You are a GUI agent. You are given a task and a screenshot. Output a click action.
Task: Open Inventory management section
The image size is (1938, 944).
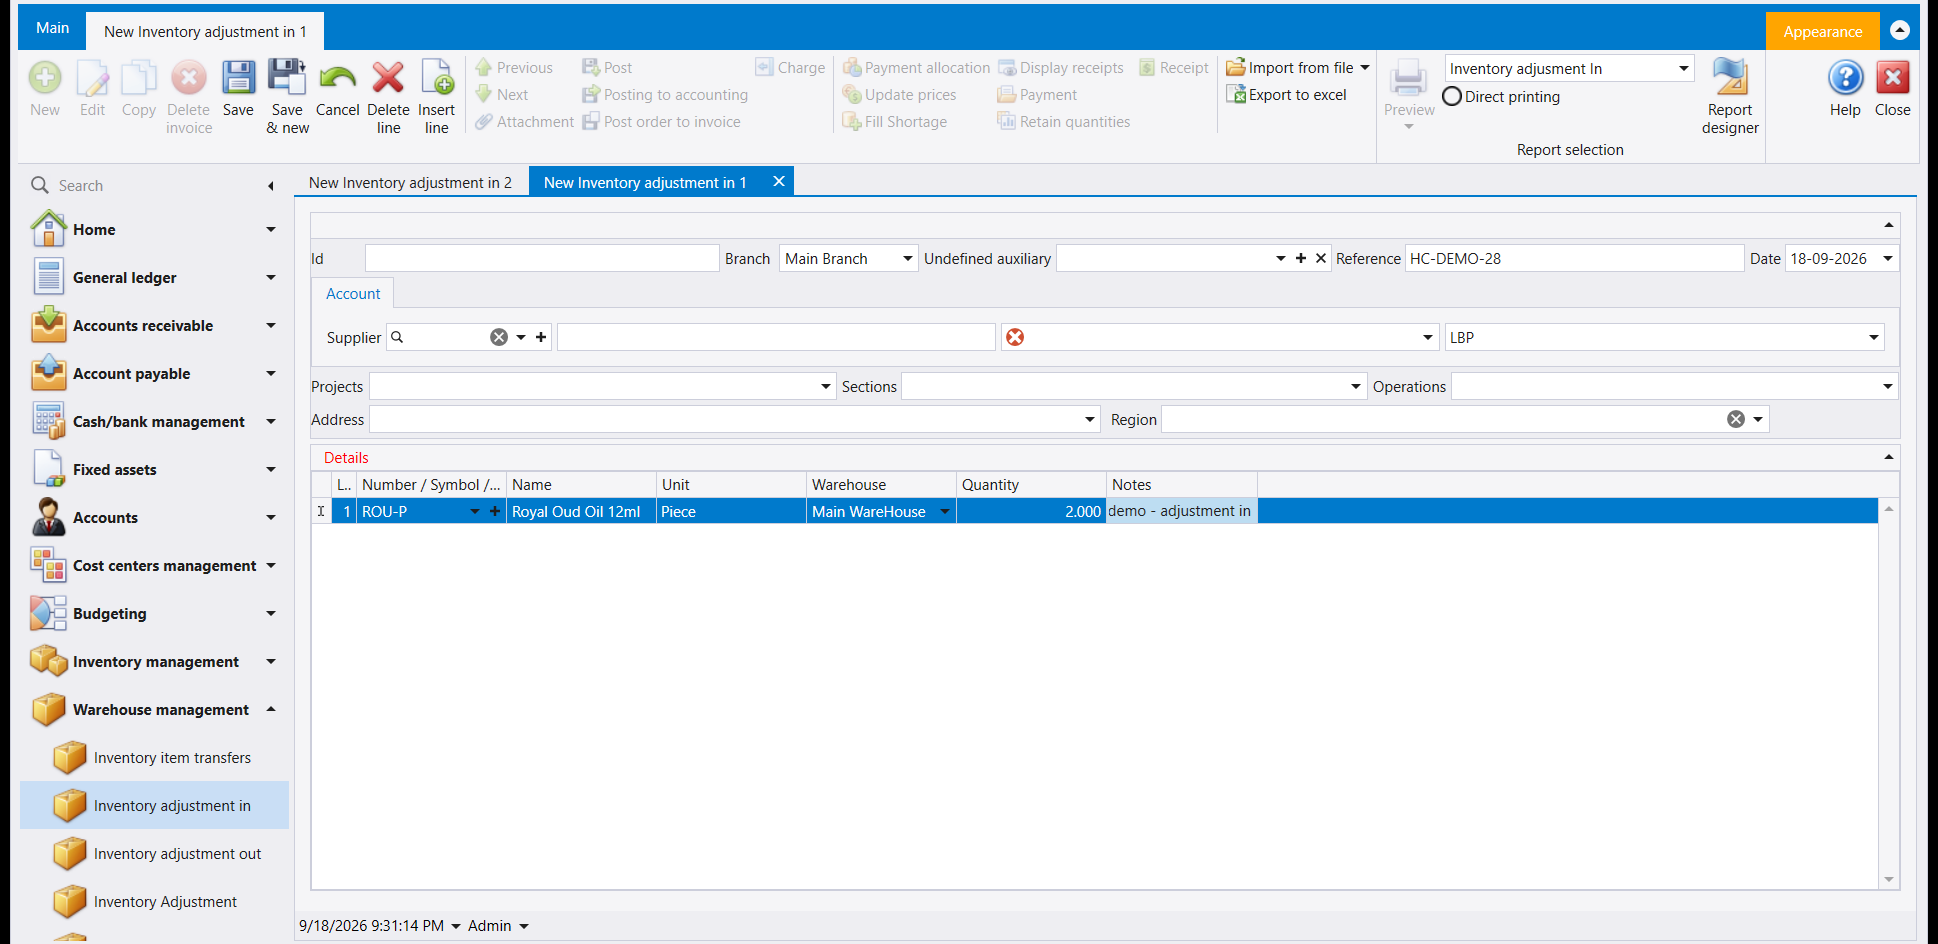pyautogui.click(x=155, y=662)
